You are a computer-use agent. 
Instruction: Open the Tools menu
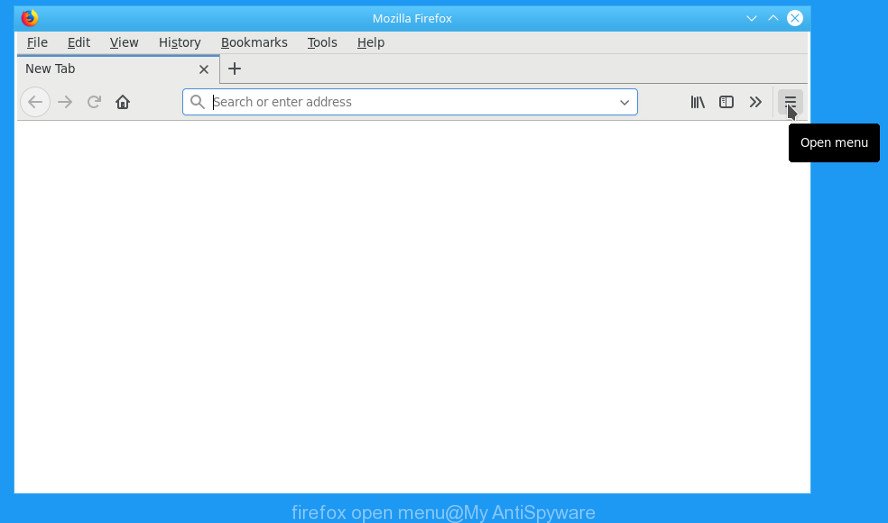pyautogui.click(x=322, y=42)
